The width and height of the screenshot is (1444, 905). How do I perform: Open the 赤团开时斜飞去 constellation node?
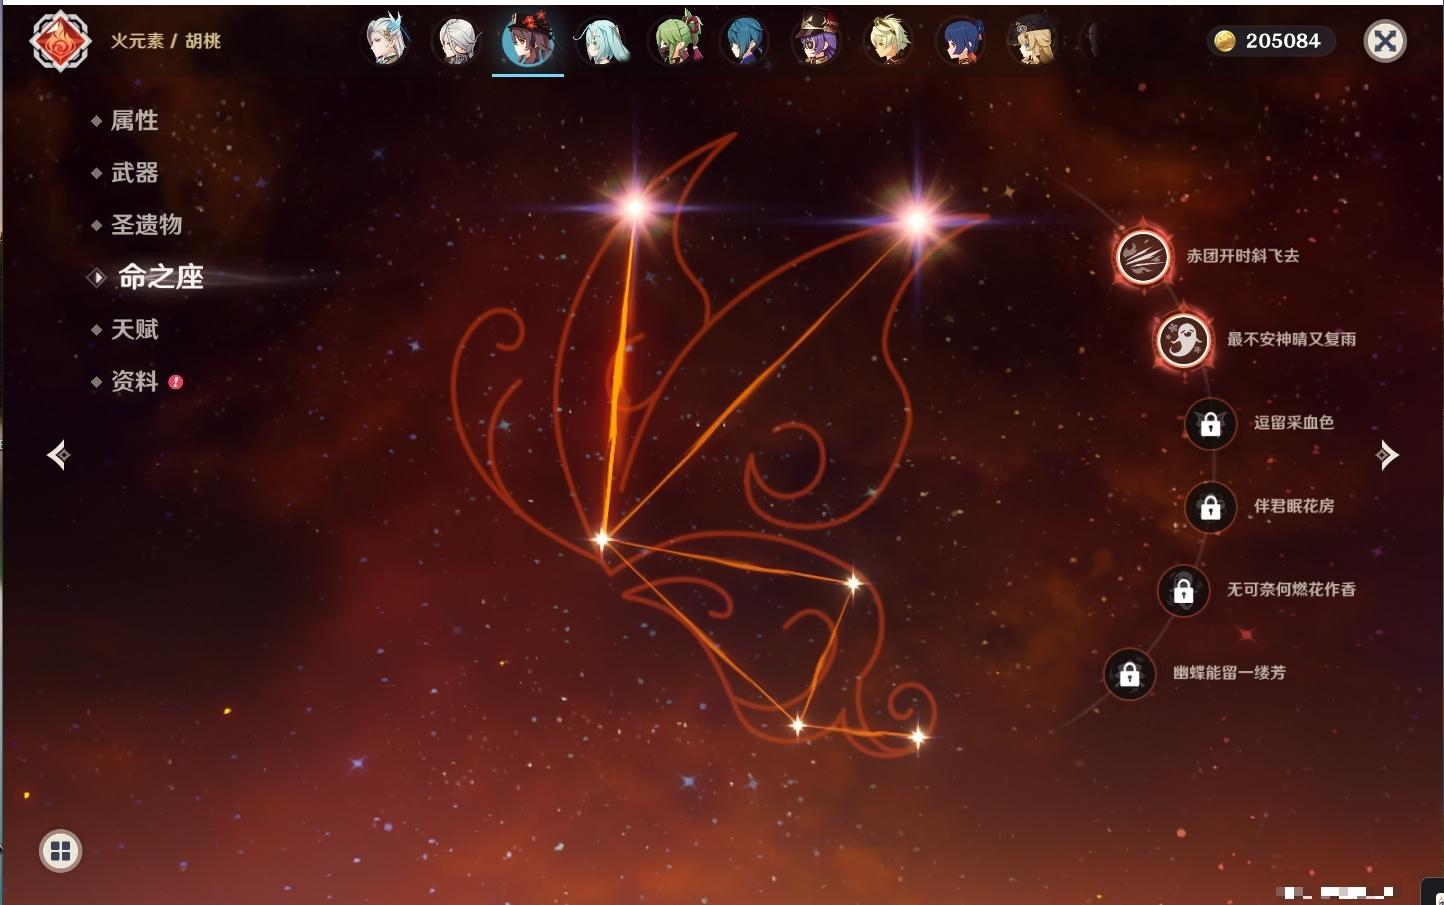pyautogui.click(x=1142, y=257)
